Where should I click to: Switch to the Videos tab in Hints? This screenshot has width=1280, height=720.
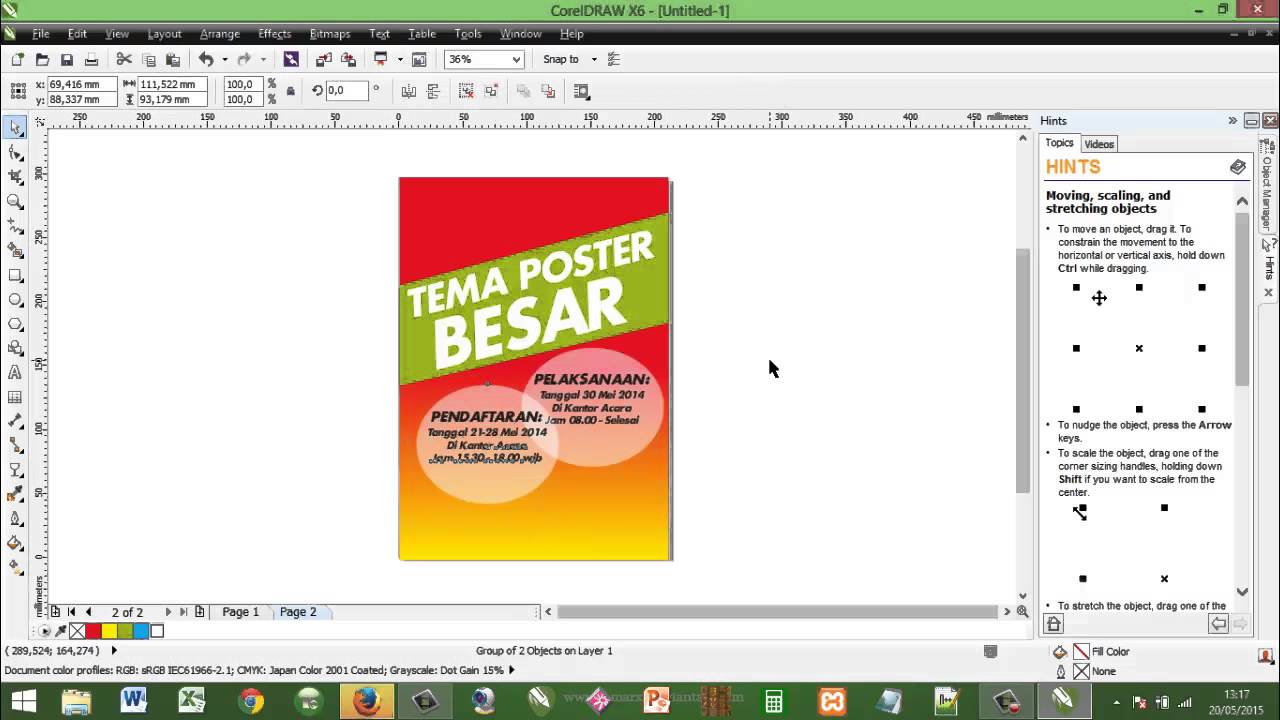(1099, 144)
